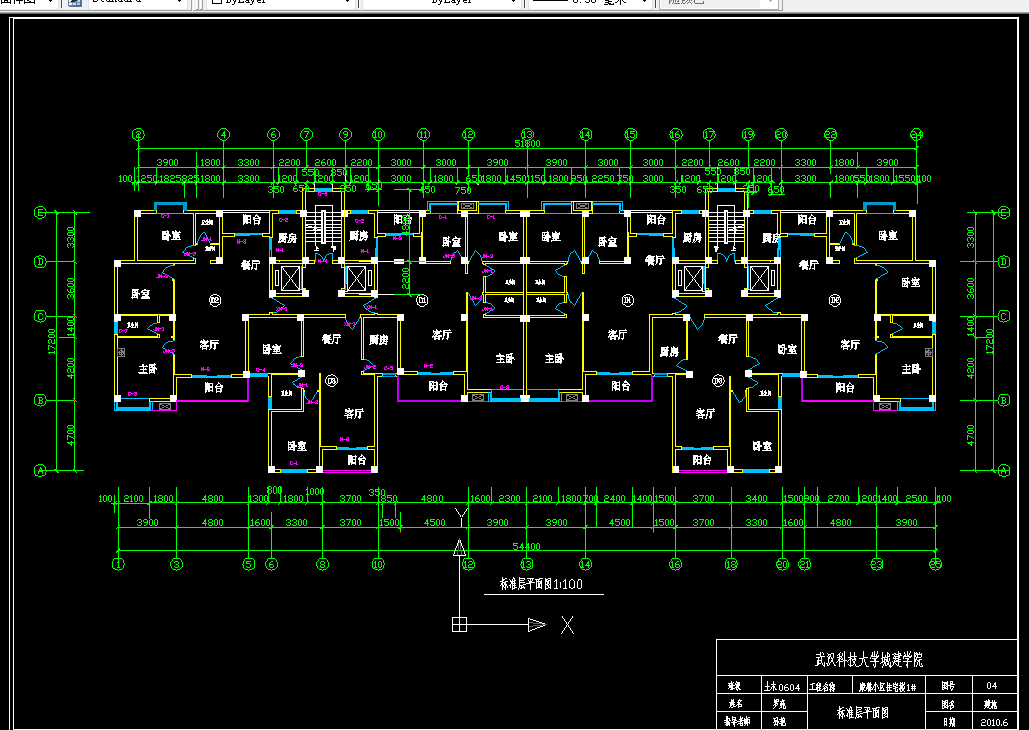Select the dimension text 2500
The image size is (1029, 730).
pyautogui.click(x=916, y=499)
